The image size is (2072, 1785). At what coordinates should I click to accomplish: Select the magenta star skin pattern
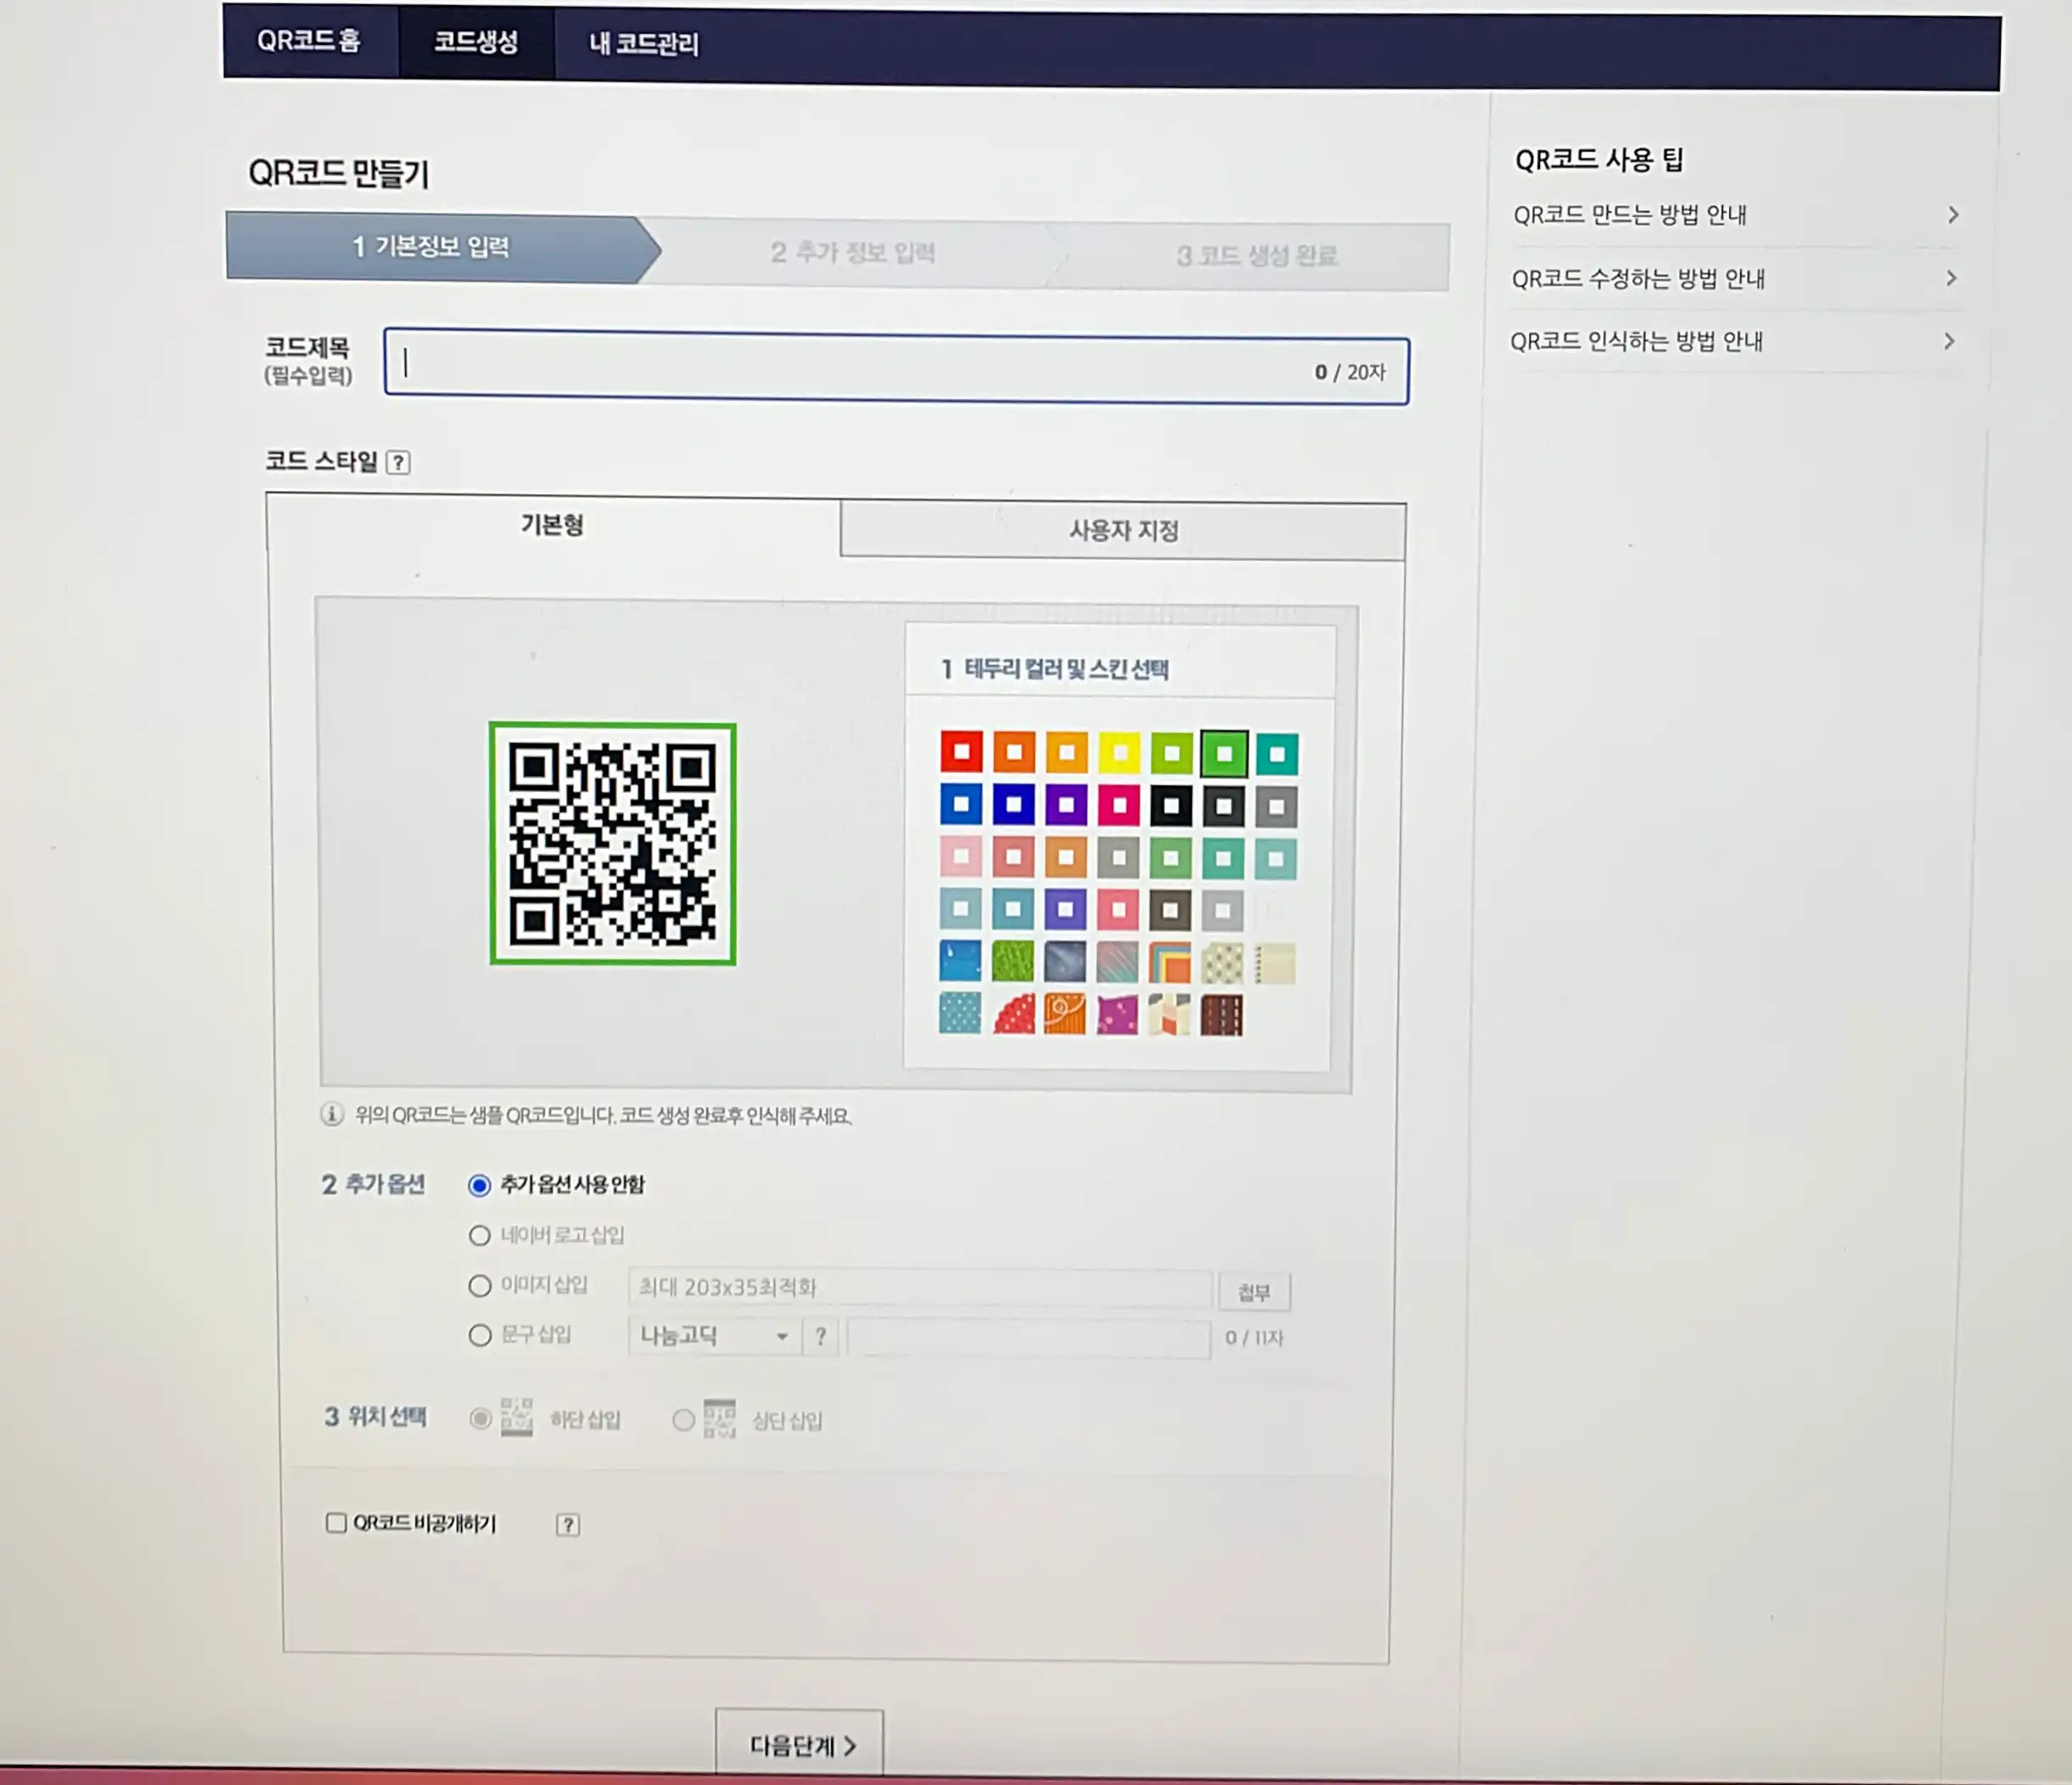[x=1117, y=1015]
